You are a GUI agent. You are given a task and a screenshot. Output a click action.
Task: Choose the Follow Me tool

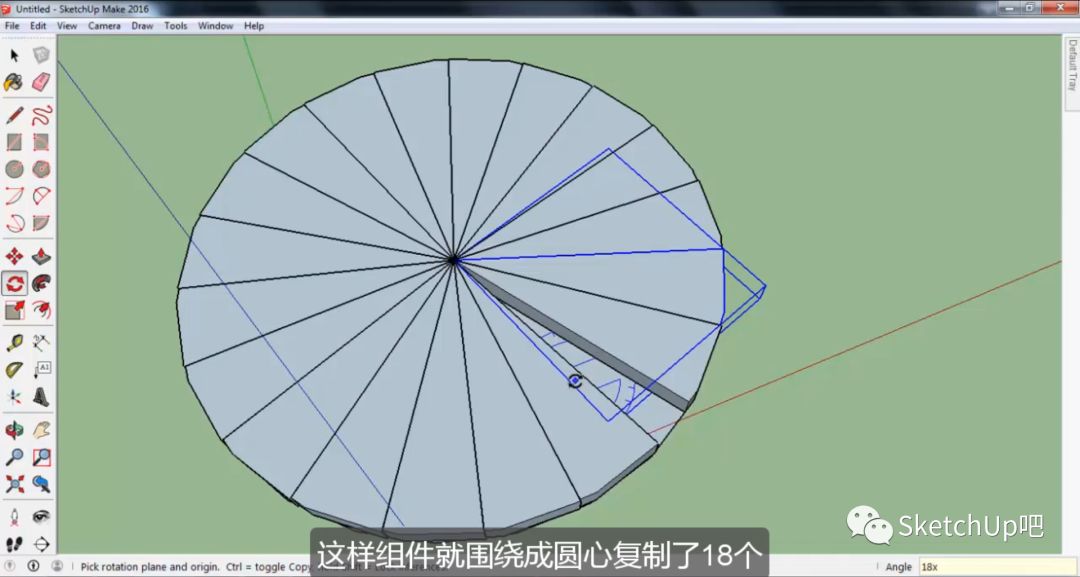pos(41,283)
